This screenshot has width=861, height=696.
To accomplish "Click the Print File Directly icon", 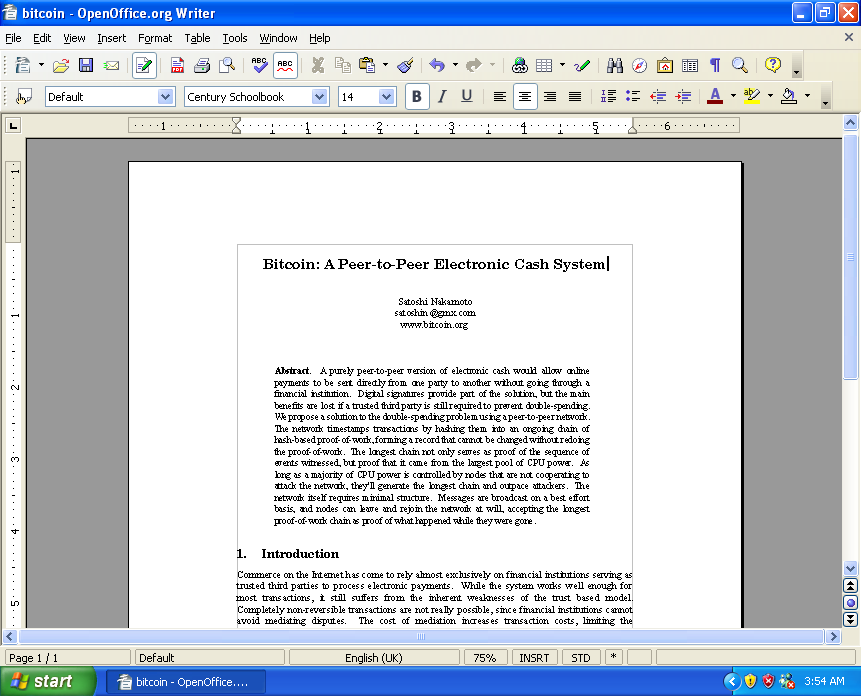I will coord(202,65).
